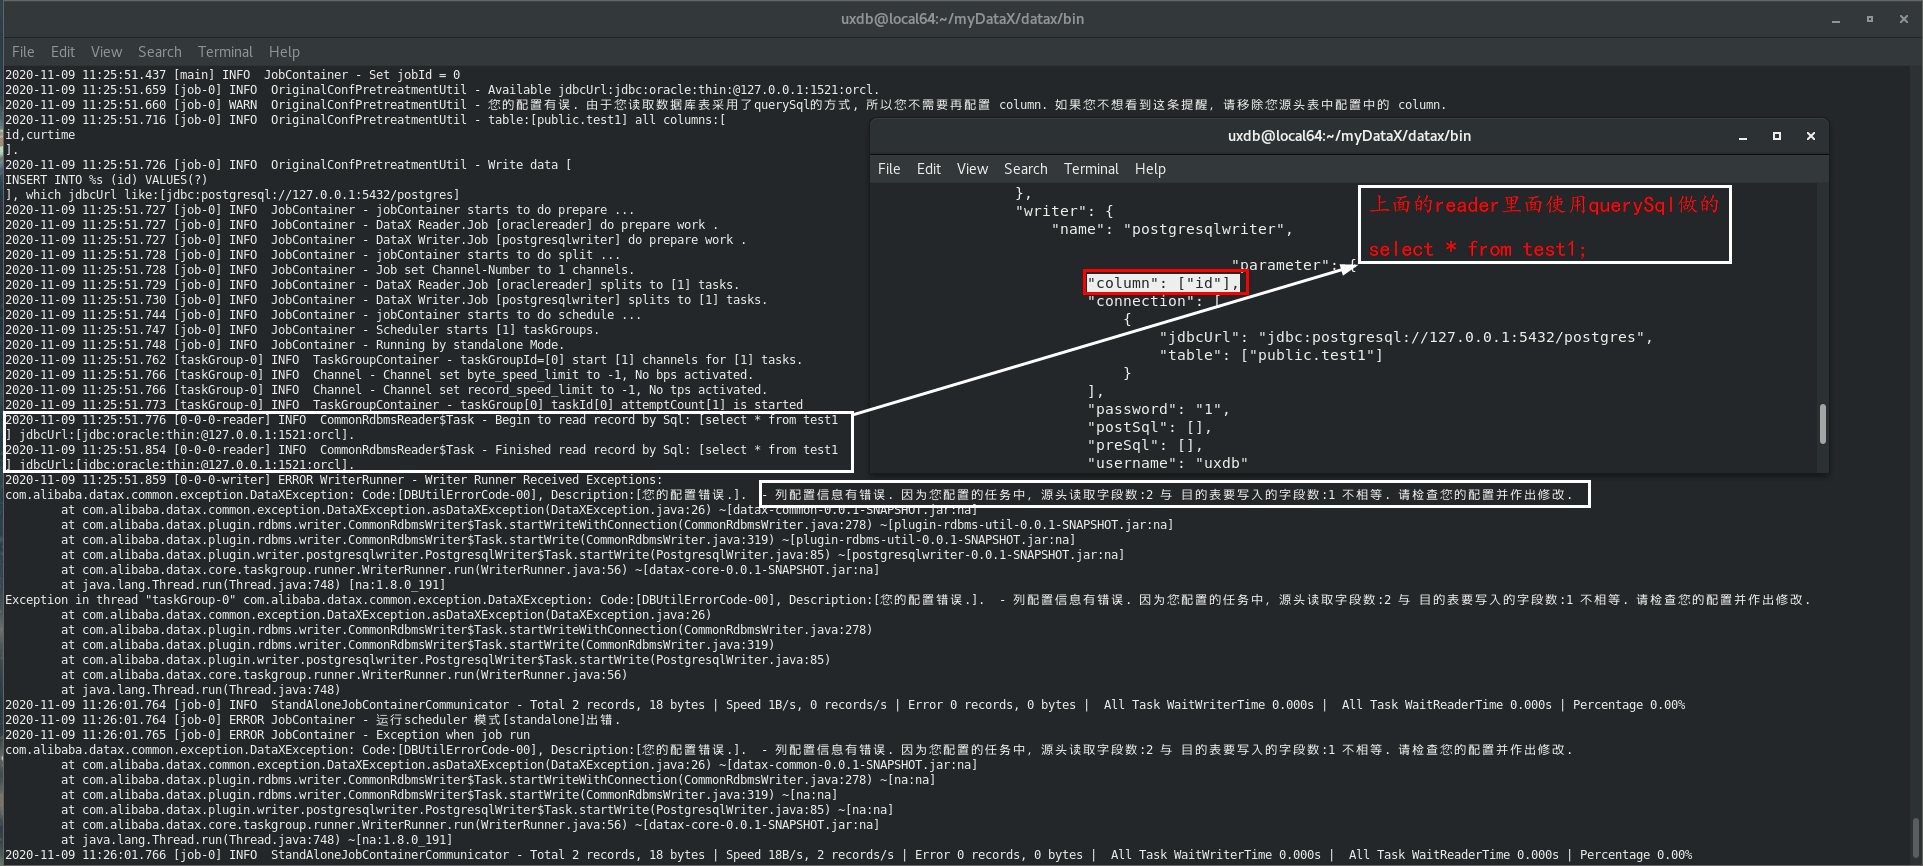Click the "name": "postgresqlwriter" line
This screenshot has width=1923, height=866.
click(1172, 229)
